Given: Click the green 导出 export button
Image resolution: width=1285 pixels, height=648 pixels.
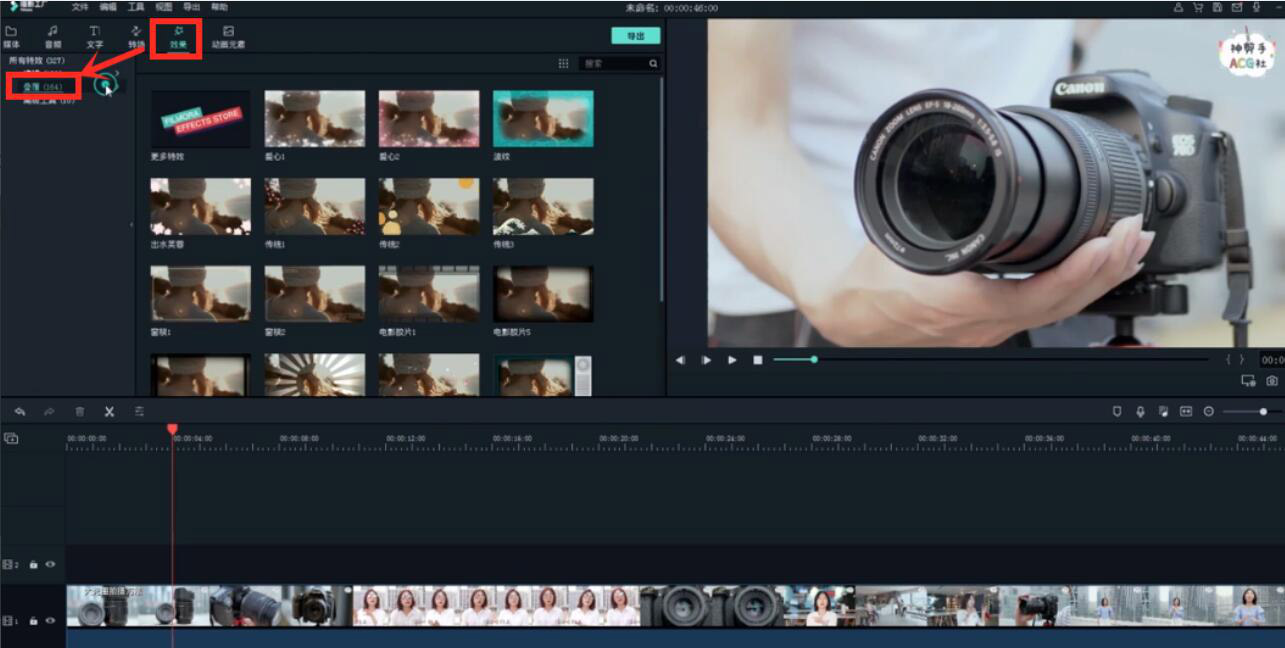Looking at the screenshot, I should (636, 36).
